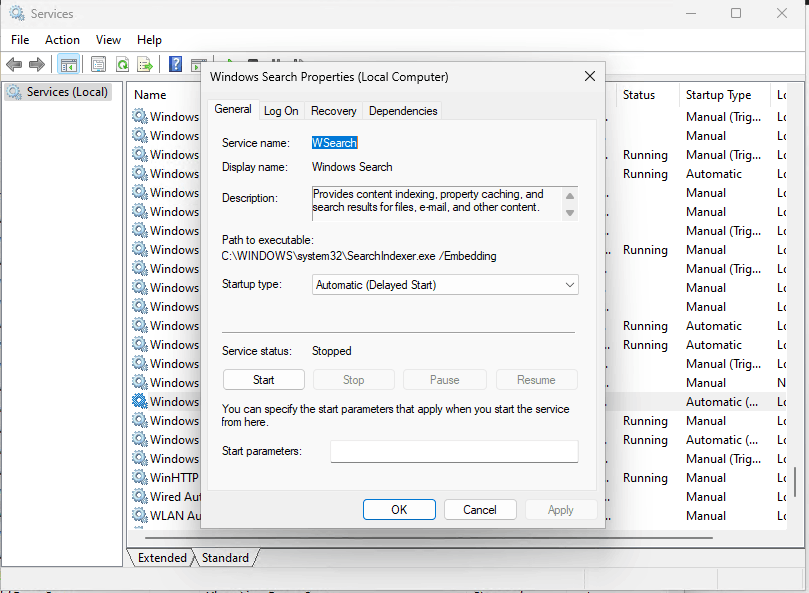Click the description box scroll-up arrow
The height and width of the screenshot is (593, 809).
pos(570,196)
